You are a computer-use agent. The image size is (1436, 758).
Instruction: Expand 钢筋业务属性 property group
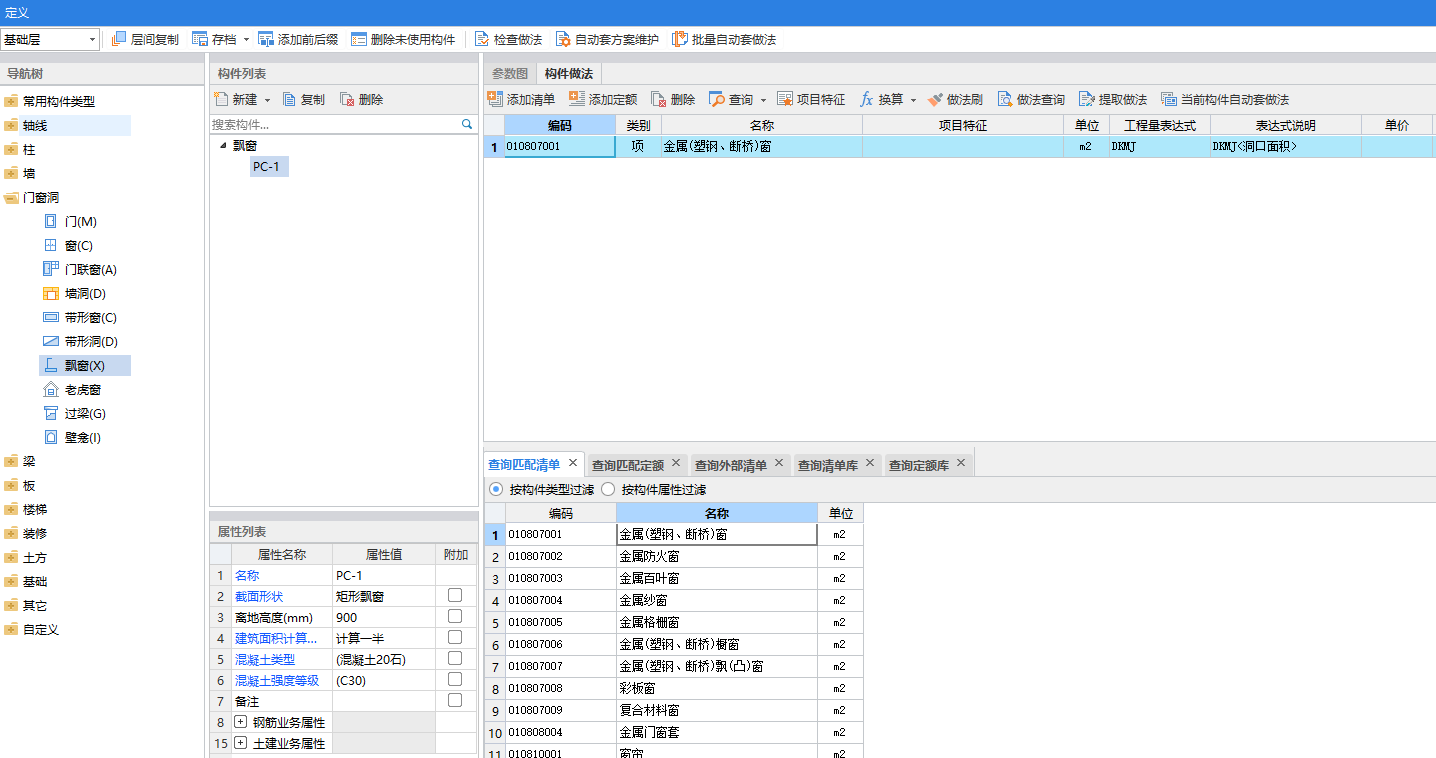(240, 721)
